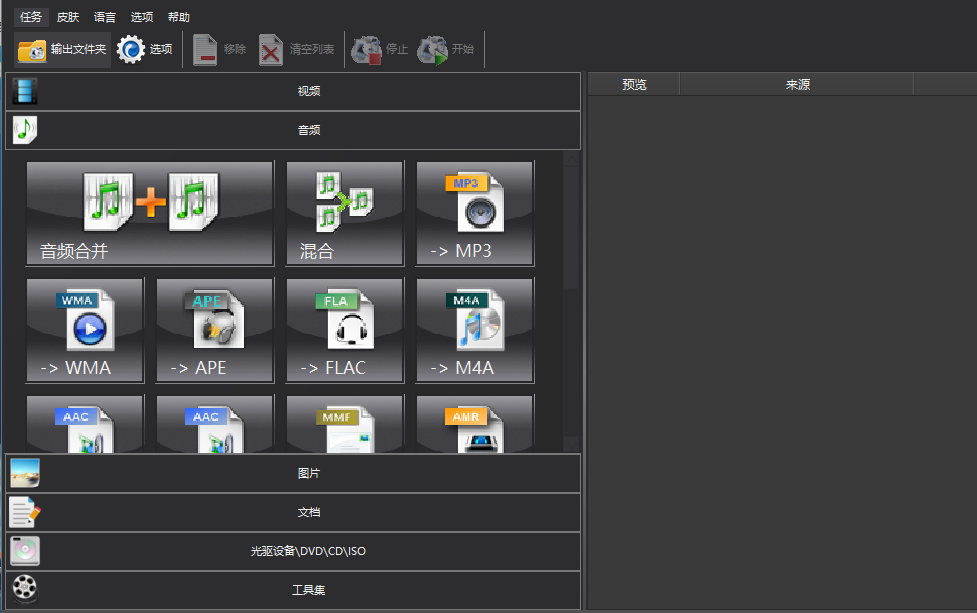Open the 帮助 (help) menu
This screenshot has height=613, width=977.
click(179, 17)
